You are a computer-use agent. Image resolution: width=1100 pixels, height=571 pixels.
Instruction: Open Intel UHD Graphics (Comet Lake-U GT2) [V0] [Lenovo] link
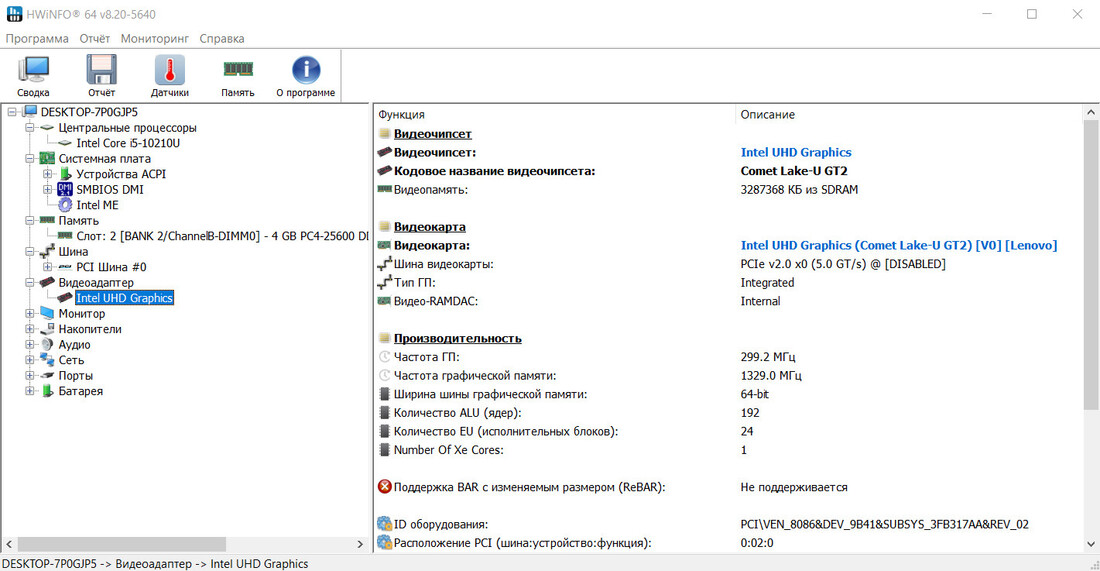point(899,246)
